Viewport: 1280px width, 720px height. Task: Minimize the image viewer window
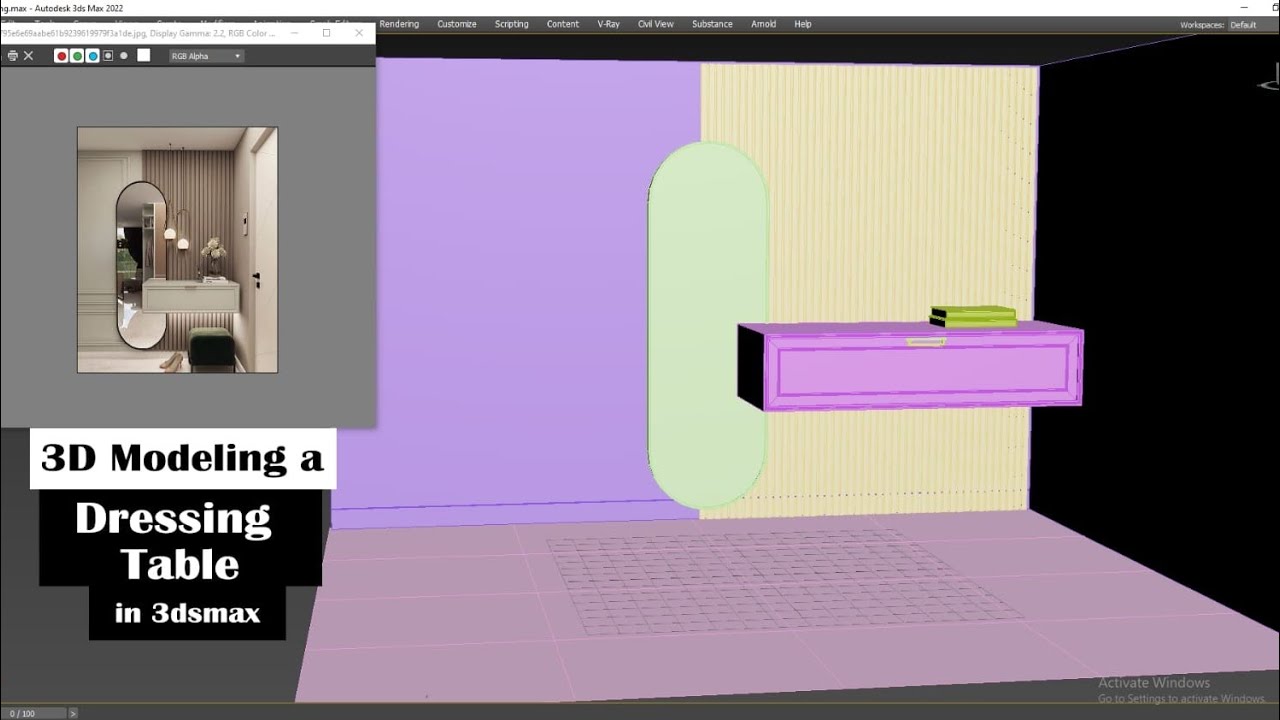tap(294, 33)
